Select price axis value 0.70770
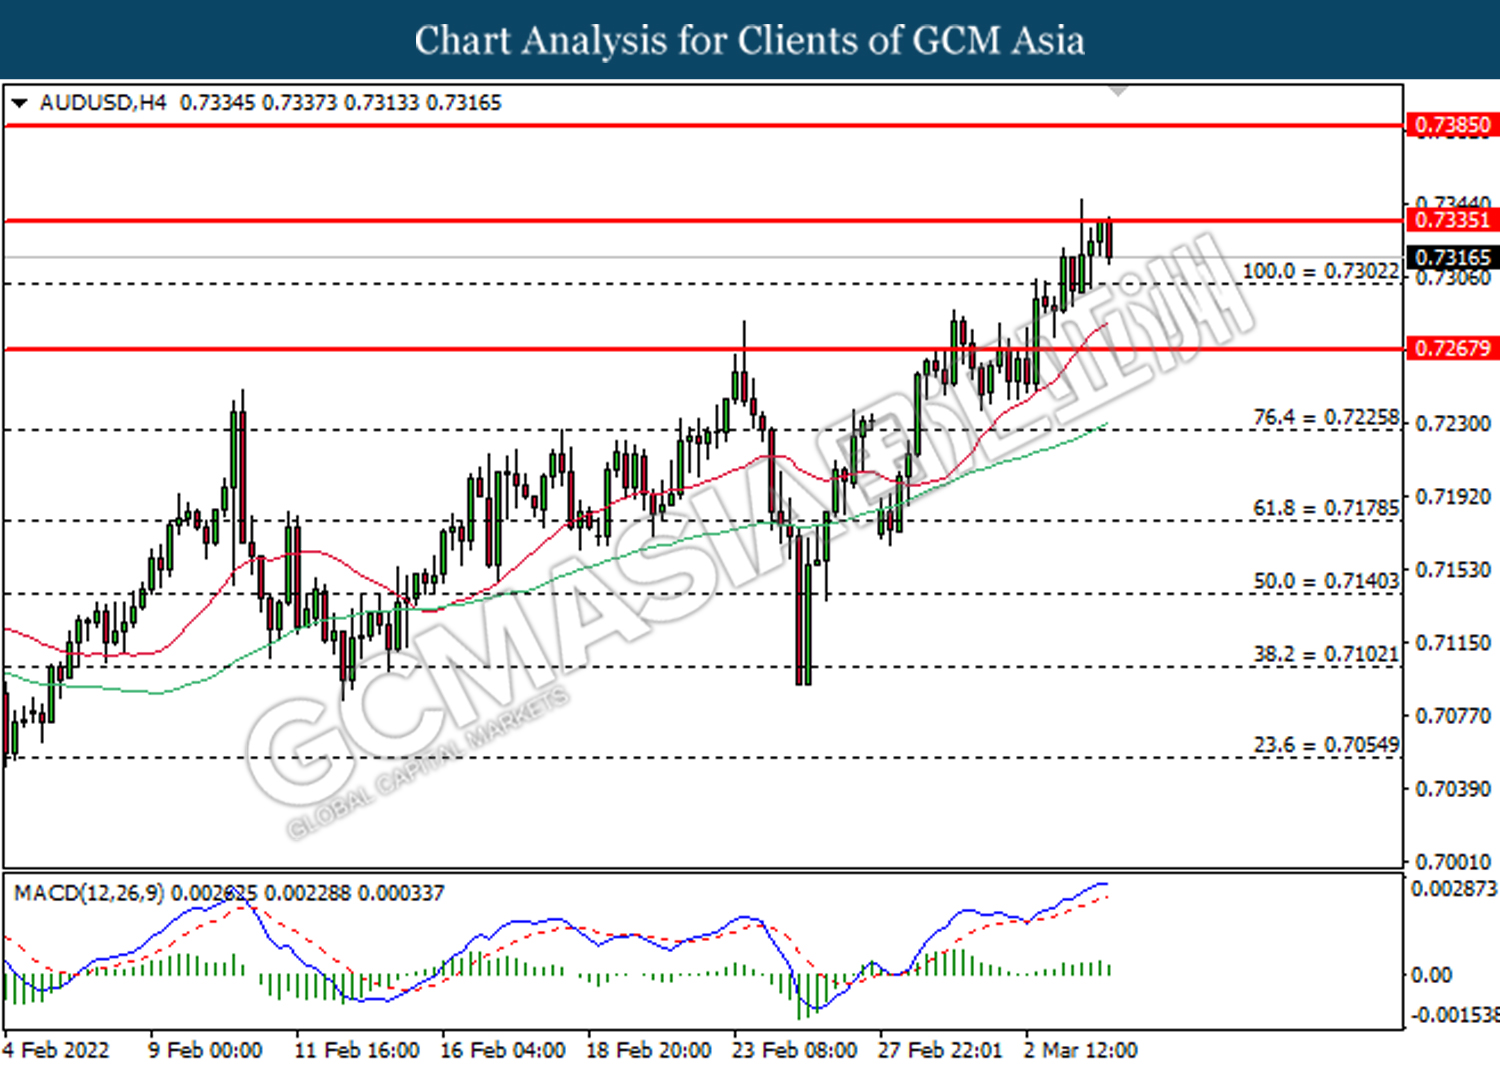The image size is (1500, 1071). tap(1453, 716)
